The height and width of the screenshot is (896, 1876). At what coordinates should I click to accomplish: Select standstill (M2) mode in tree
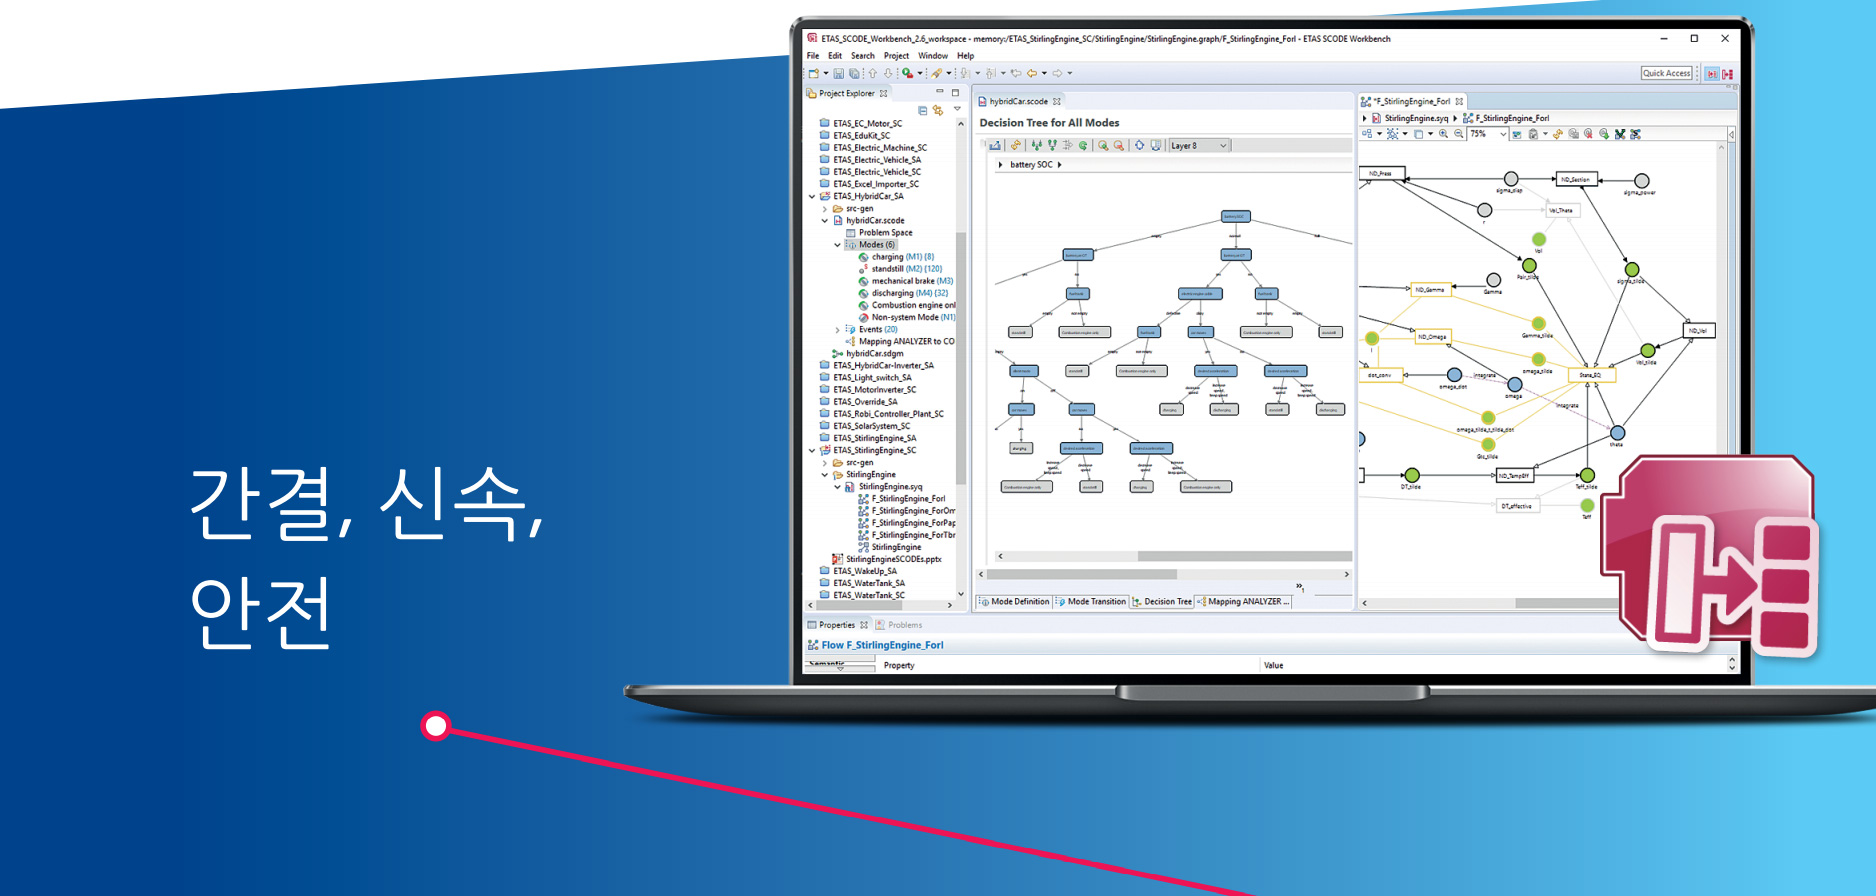point(900,269)
